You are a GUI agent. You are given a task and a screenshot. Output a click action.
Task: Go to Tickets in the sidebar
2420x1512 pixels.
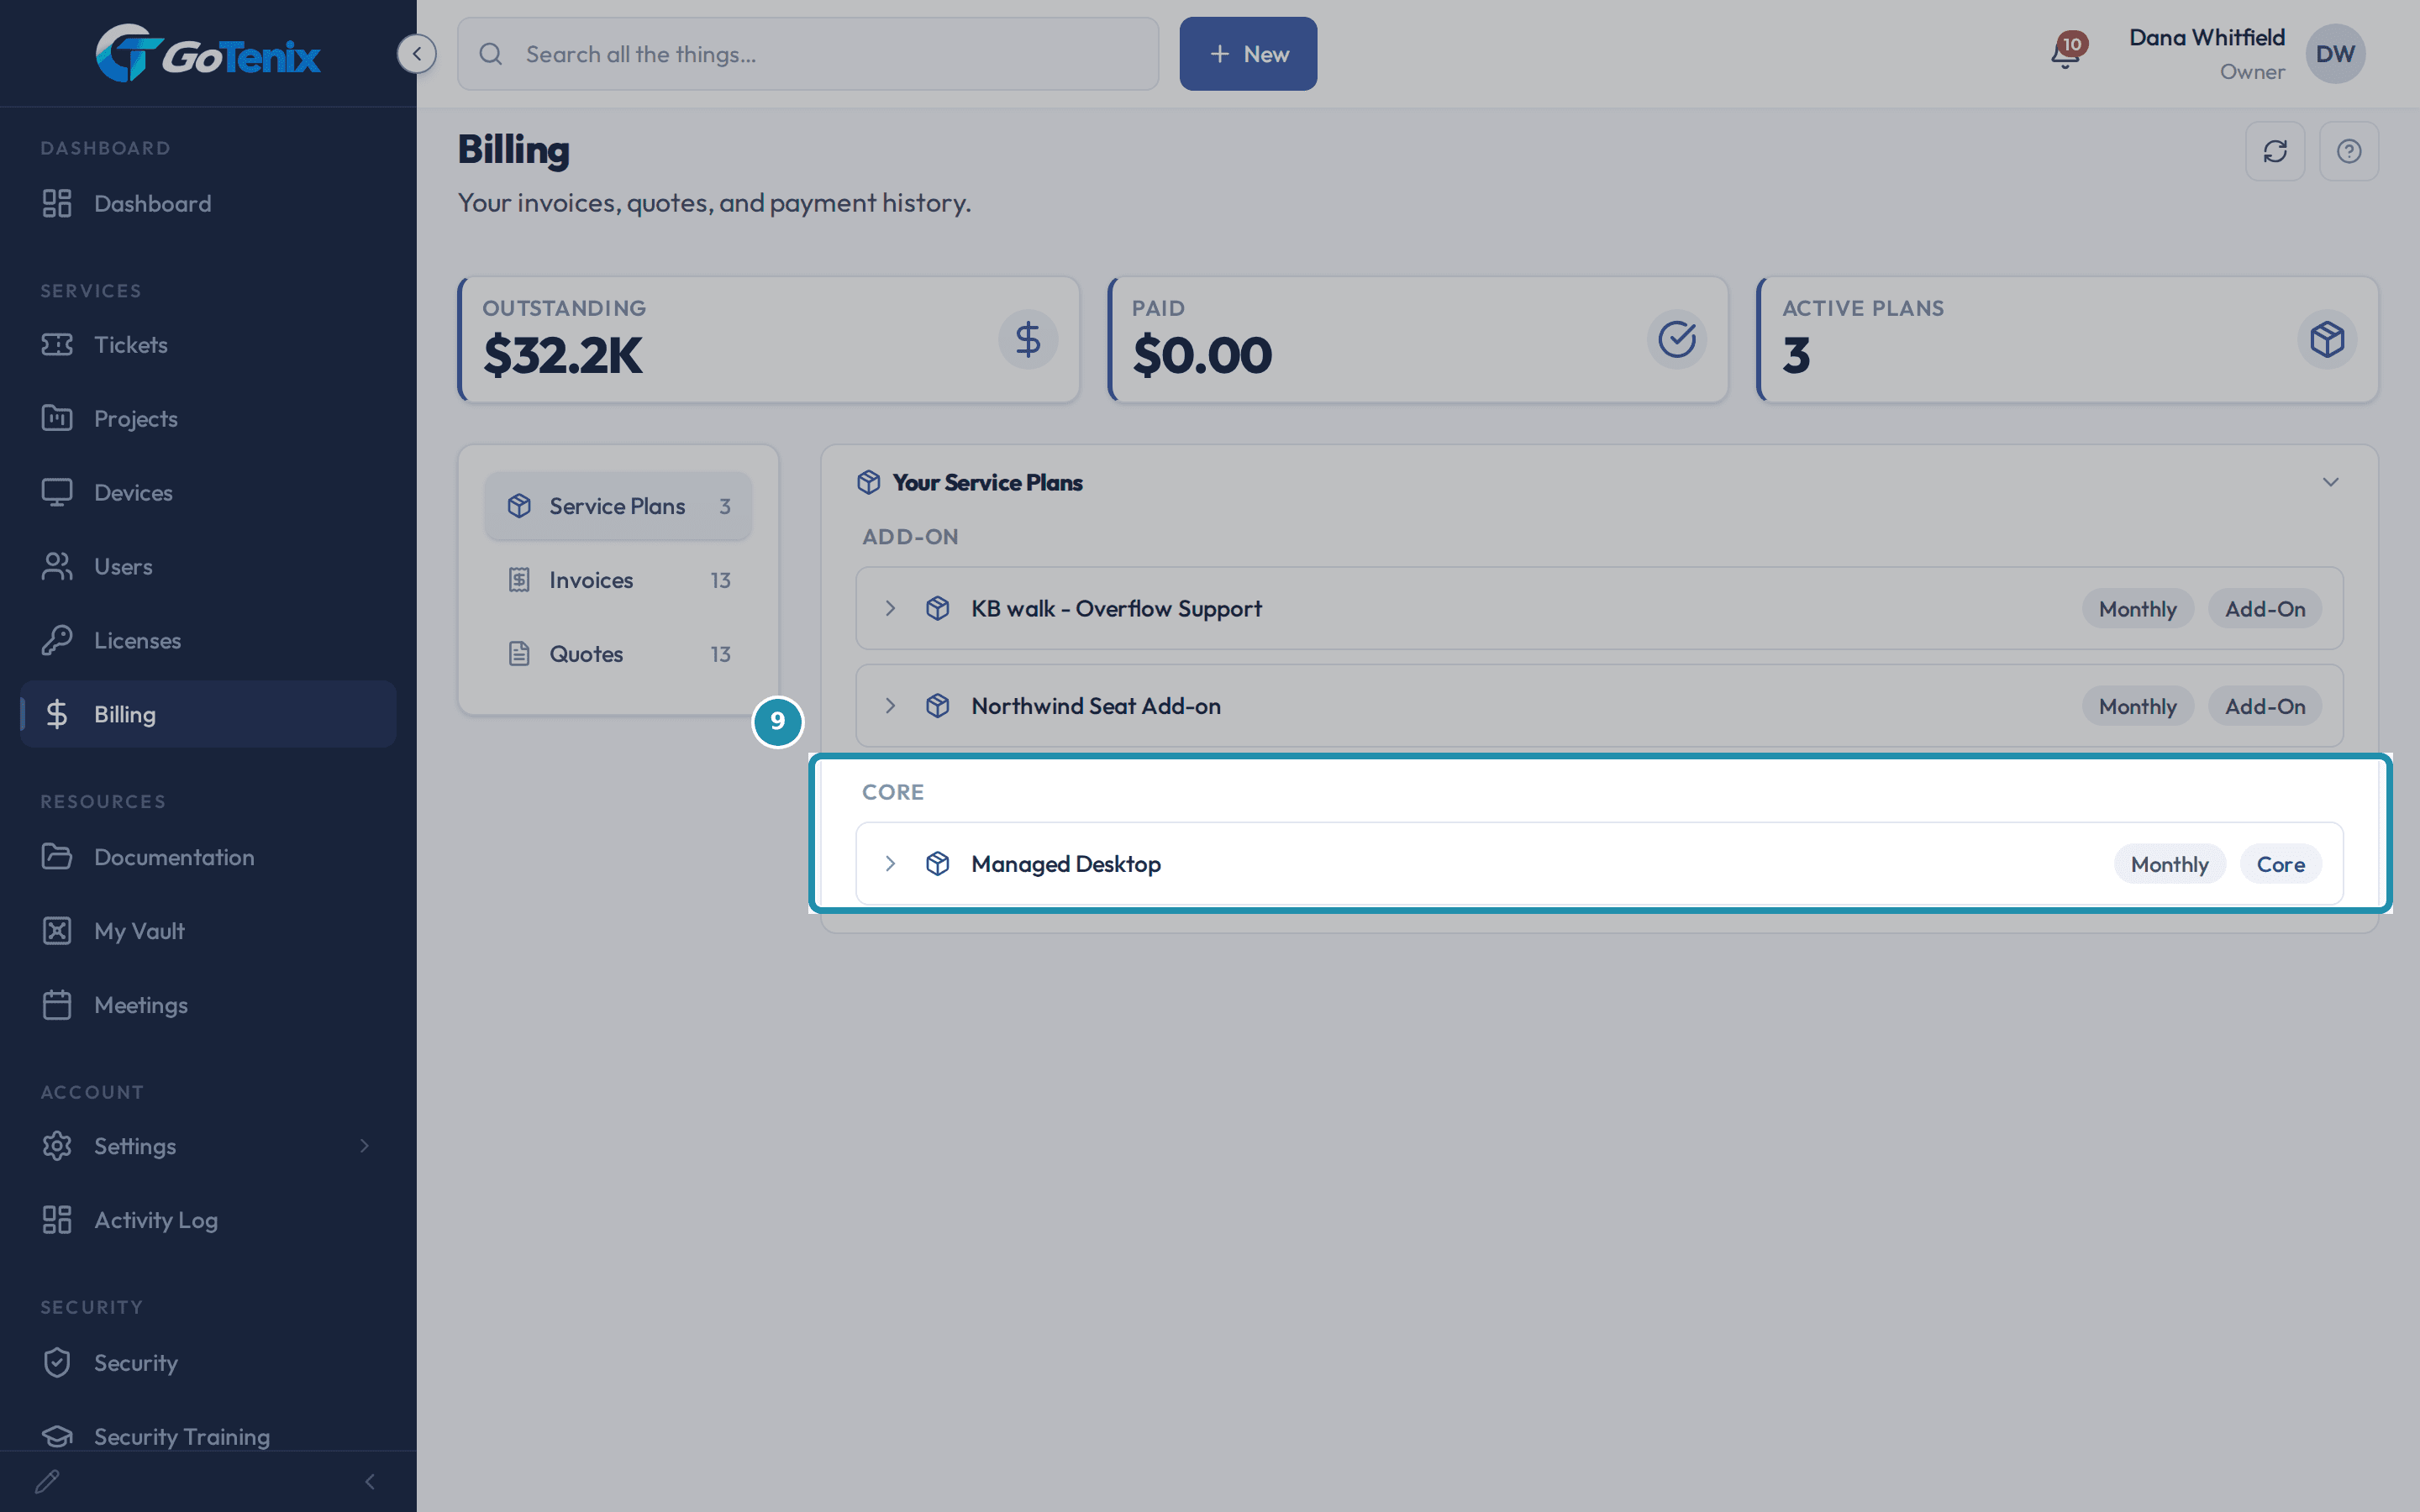point(208,345)
